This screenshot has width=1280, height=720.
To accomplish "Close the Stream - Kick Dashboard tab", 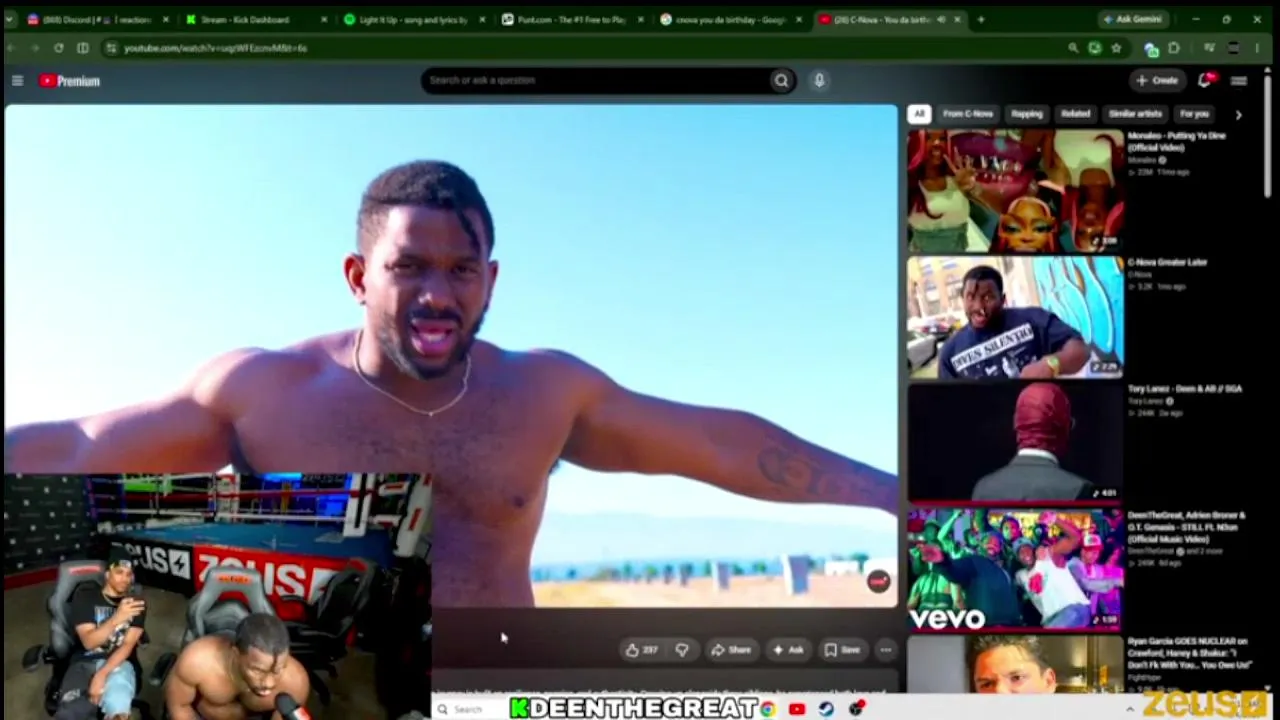I will coord(323,19).
